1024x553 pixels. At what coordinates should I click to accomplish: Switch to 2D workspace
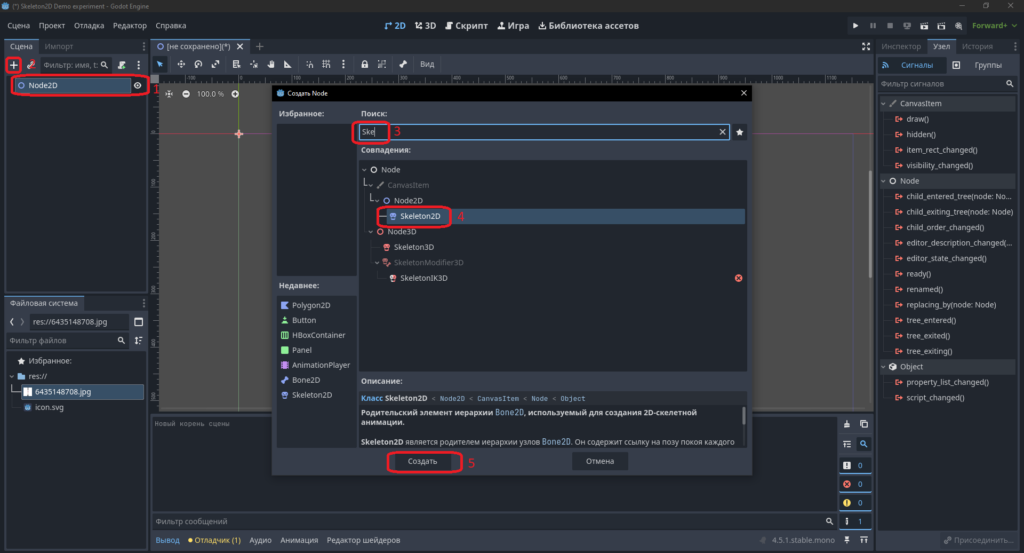395,25
